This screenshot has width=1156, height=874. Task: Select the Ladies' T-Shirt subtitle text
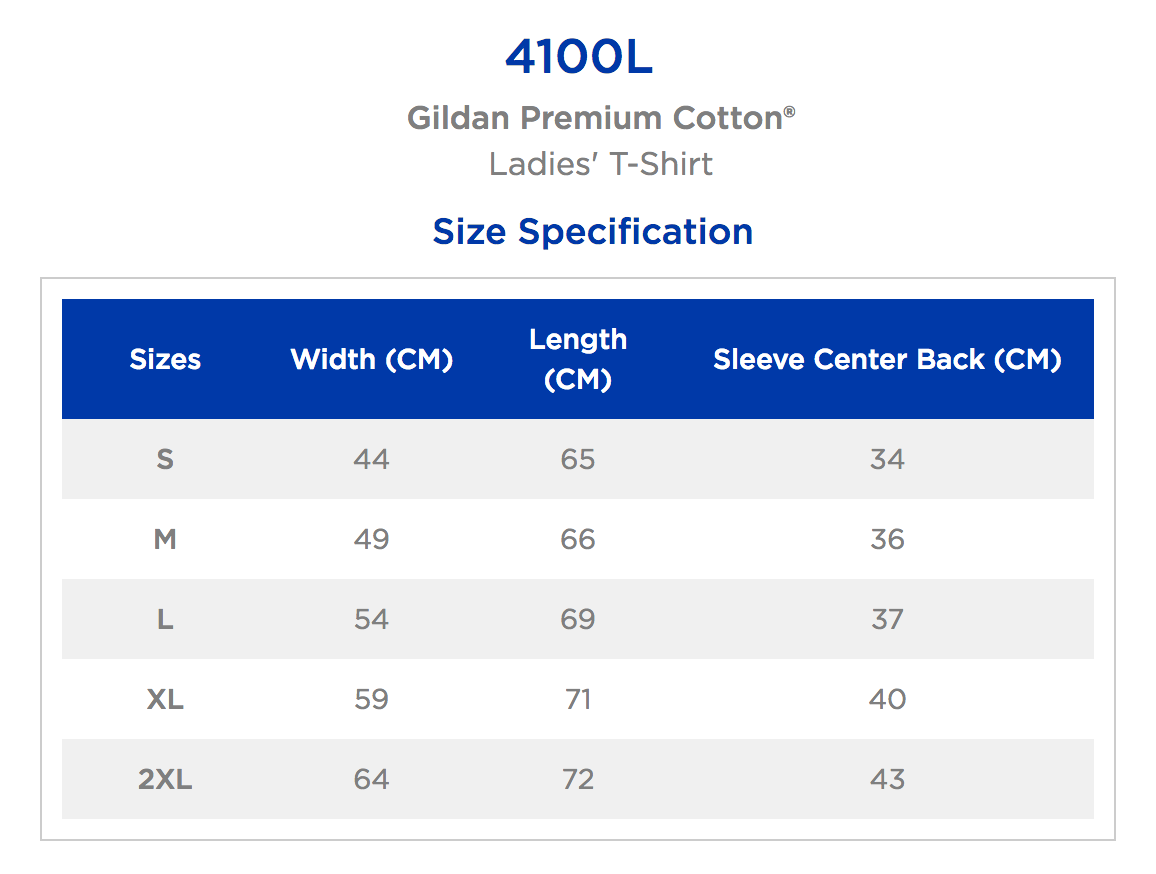click(x=600, y=164)
